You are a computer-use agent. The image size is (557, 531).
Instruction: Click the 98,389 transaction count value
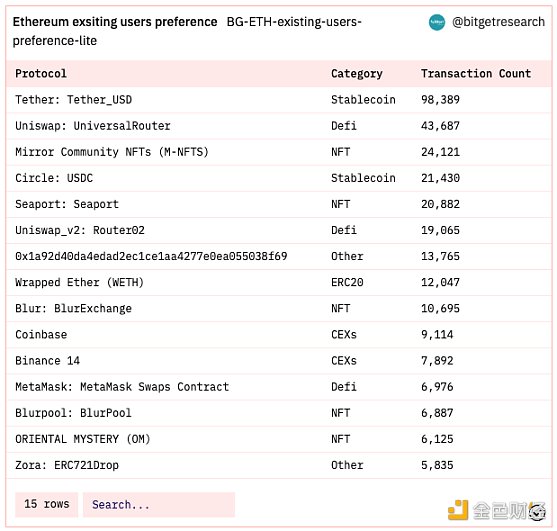click(x=440, y=100)
